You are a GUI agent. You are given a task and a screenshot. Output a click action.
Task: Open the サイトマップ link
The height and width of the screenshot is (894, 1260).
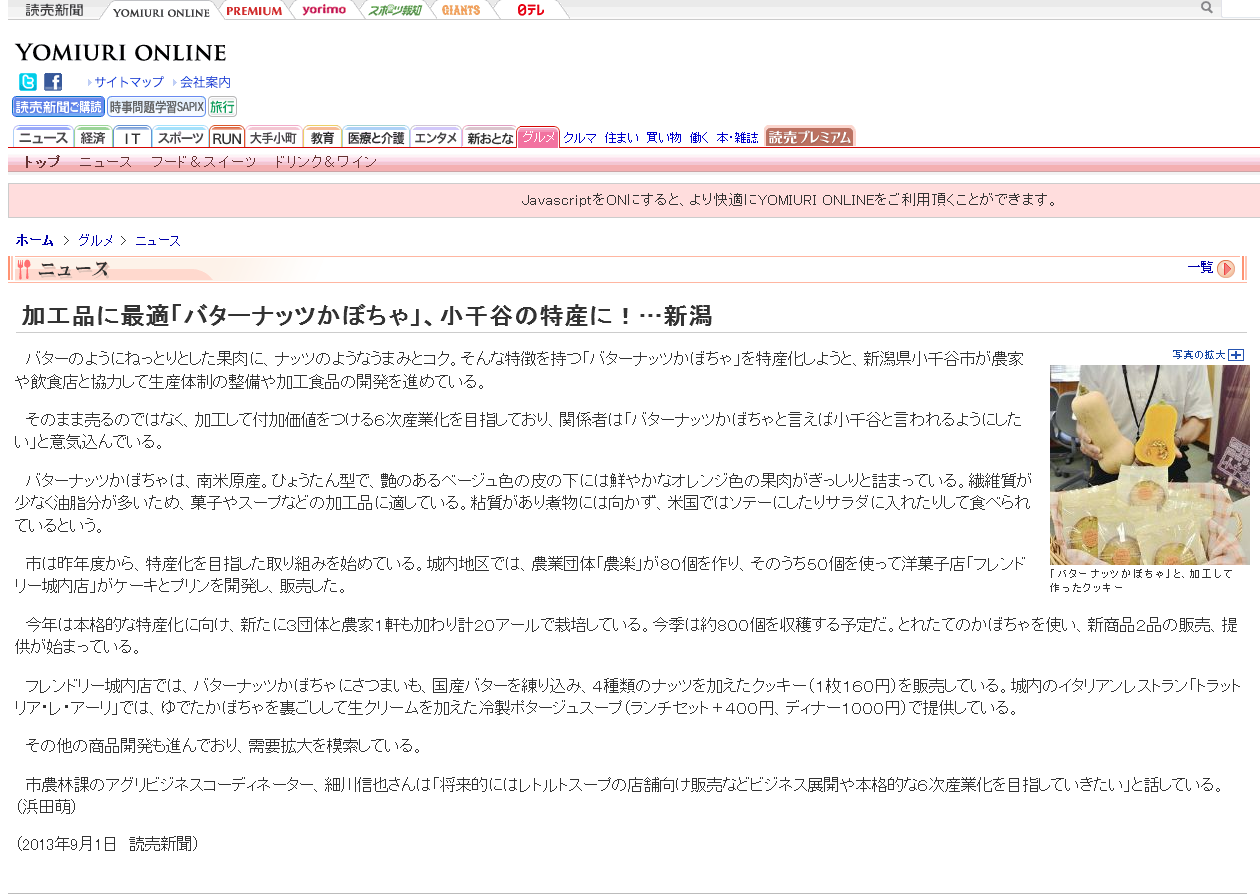coord(129,82)
